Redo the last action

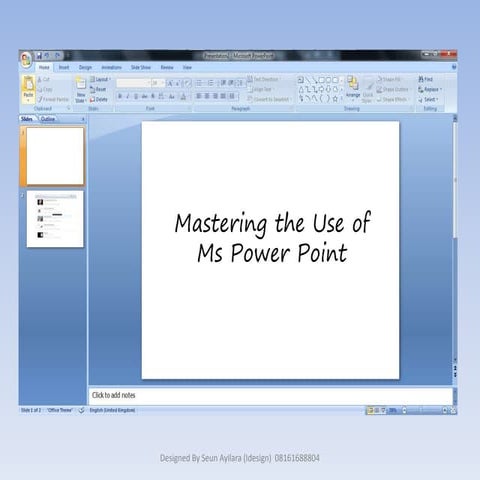pos(57,55)
